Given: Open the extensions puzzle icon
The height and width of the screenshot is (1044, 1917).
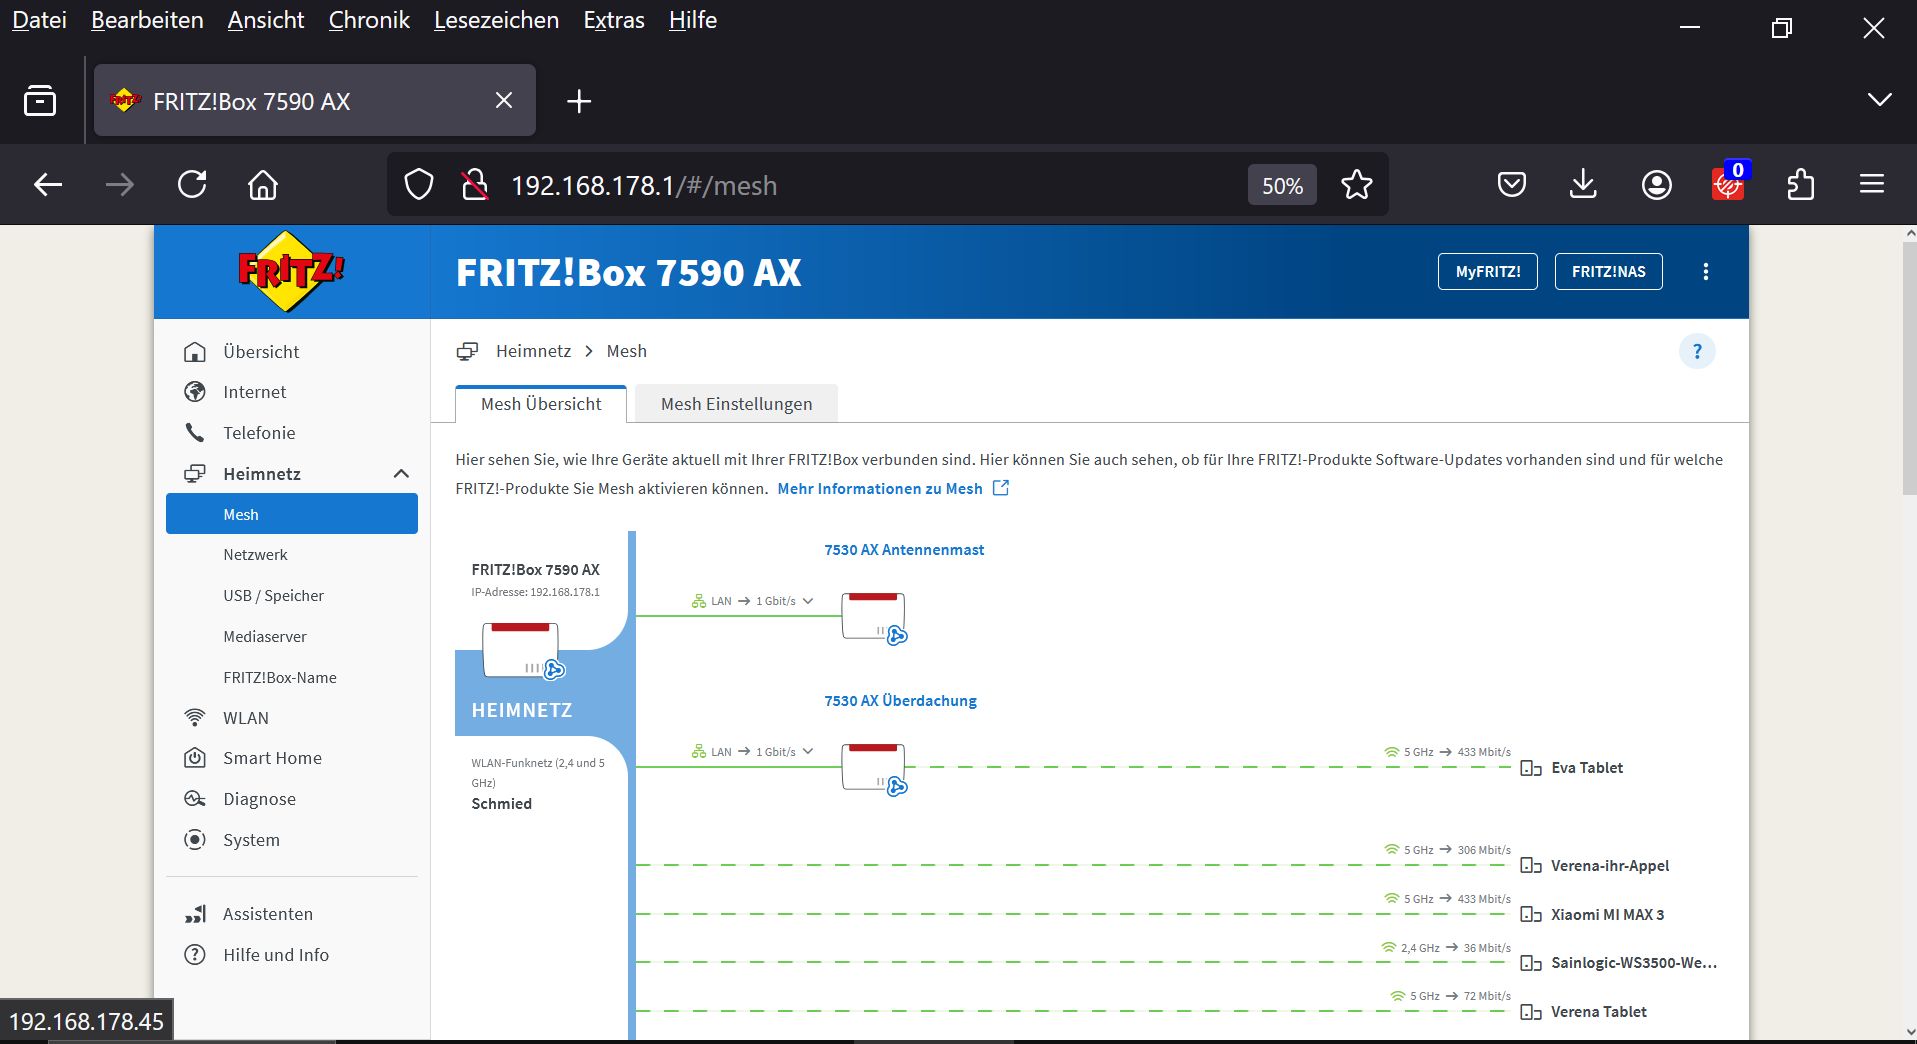Looking at the screenshot, I should 1801,185.
